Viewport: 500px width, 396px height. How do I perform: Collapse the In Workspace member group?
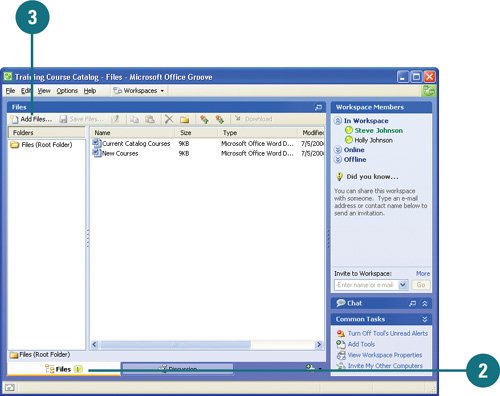click(x=338, y=121)
